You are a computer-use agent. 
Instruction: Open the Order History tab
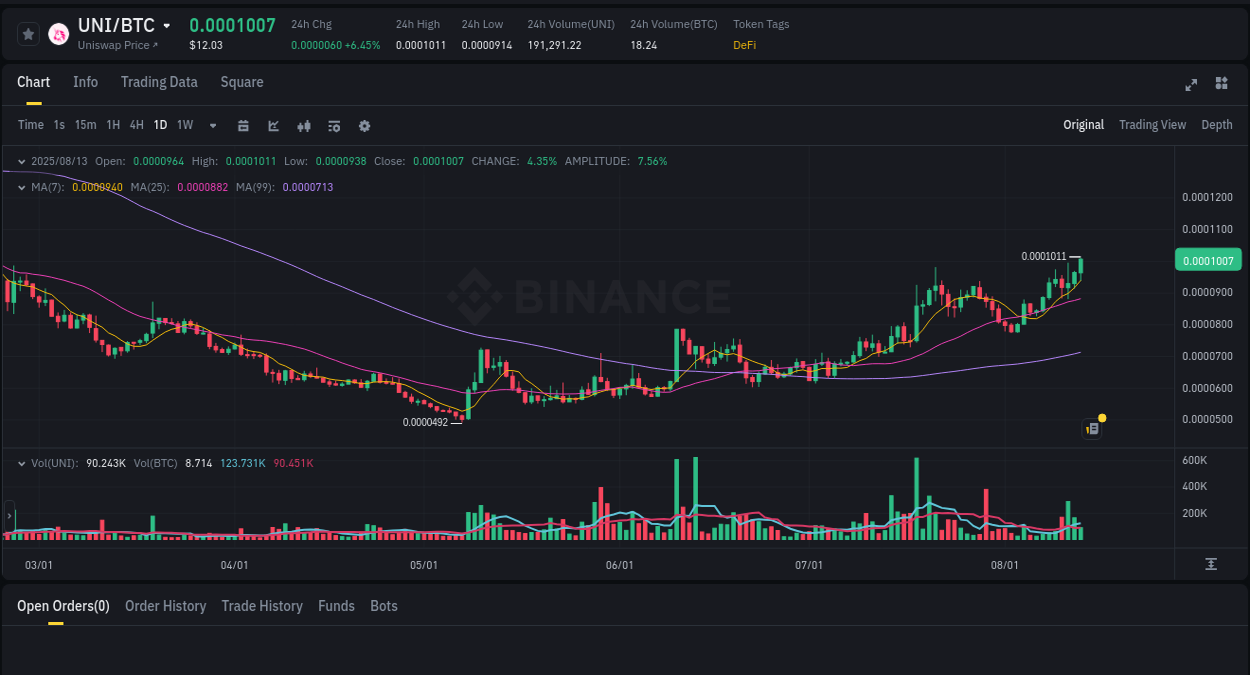coord(165,606)
